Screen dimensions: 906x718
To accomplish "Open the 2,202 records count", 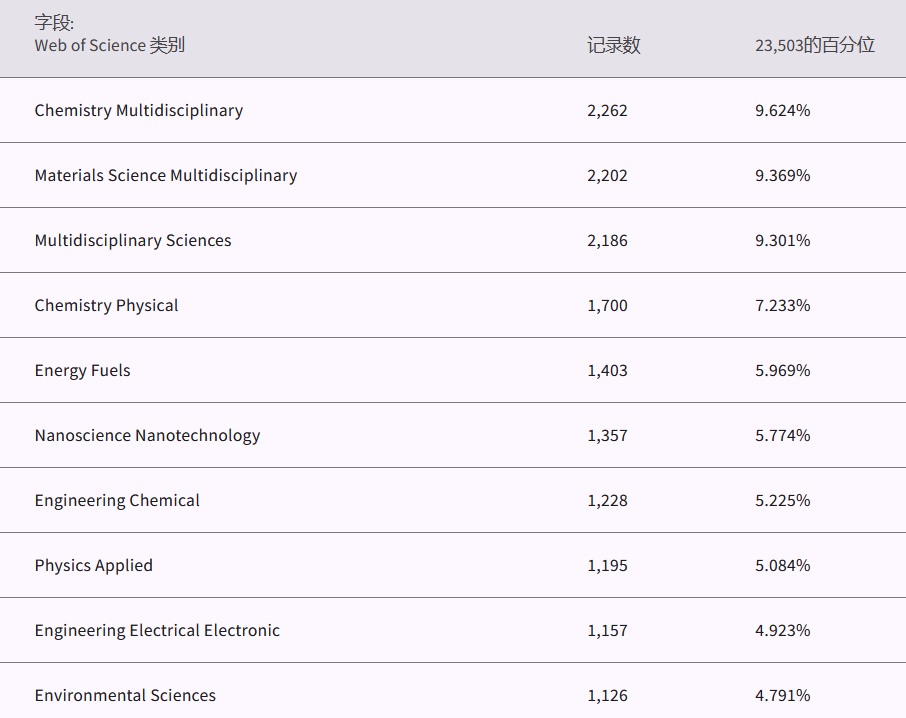I will [607, 175].
